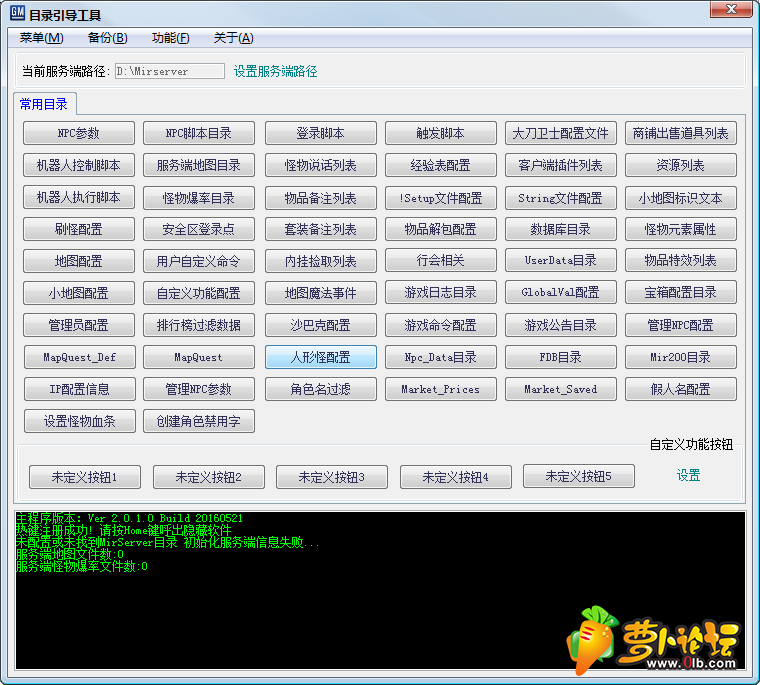Open 管理NPC配置
Image resolution: width=760 pixels, height=685 pixels.
pyautogui.click(x=681, y=325)
